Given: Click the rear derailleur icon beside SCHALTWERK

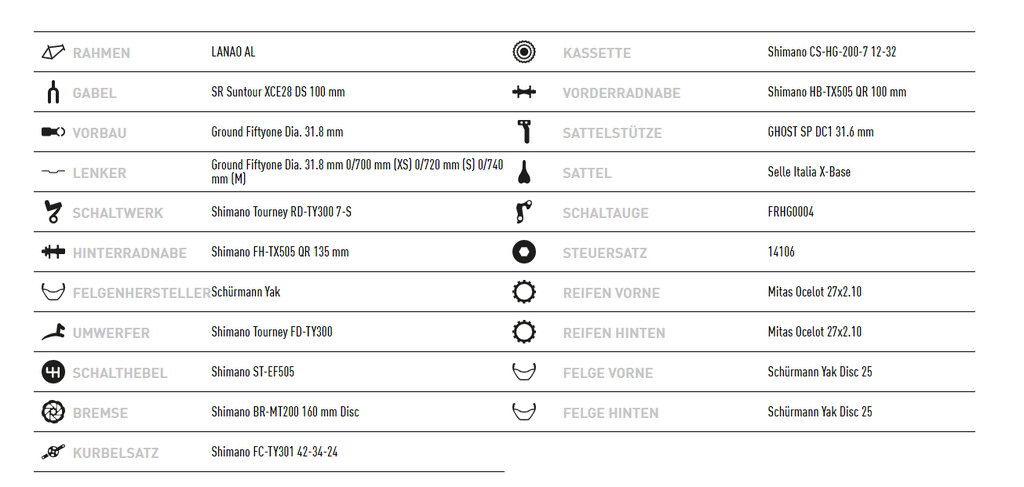Looking at the screenshot, I should 53,212.
